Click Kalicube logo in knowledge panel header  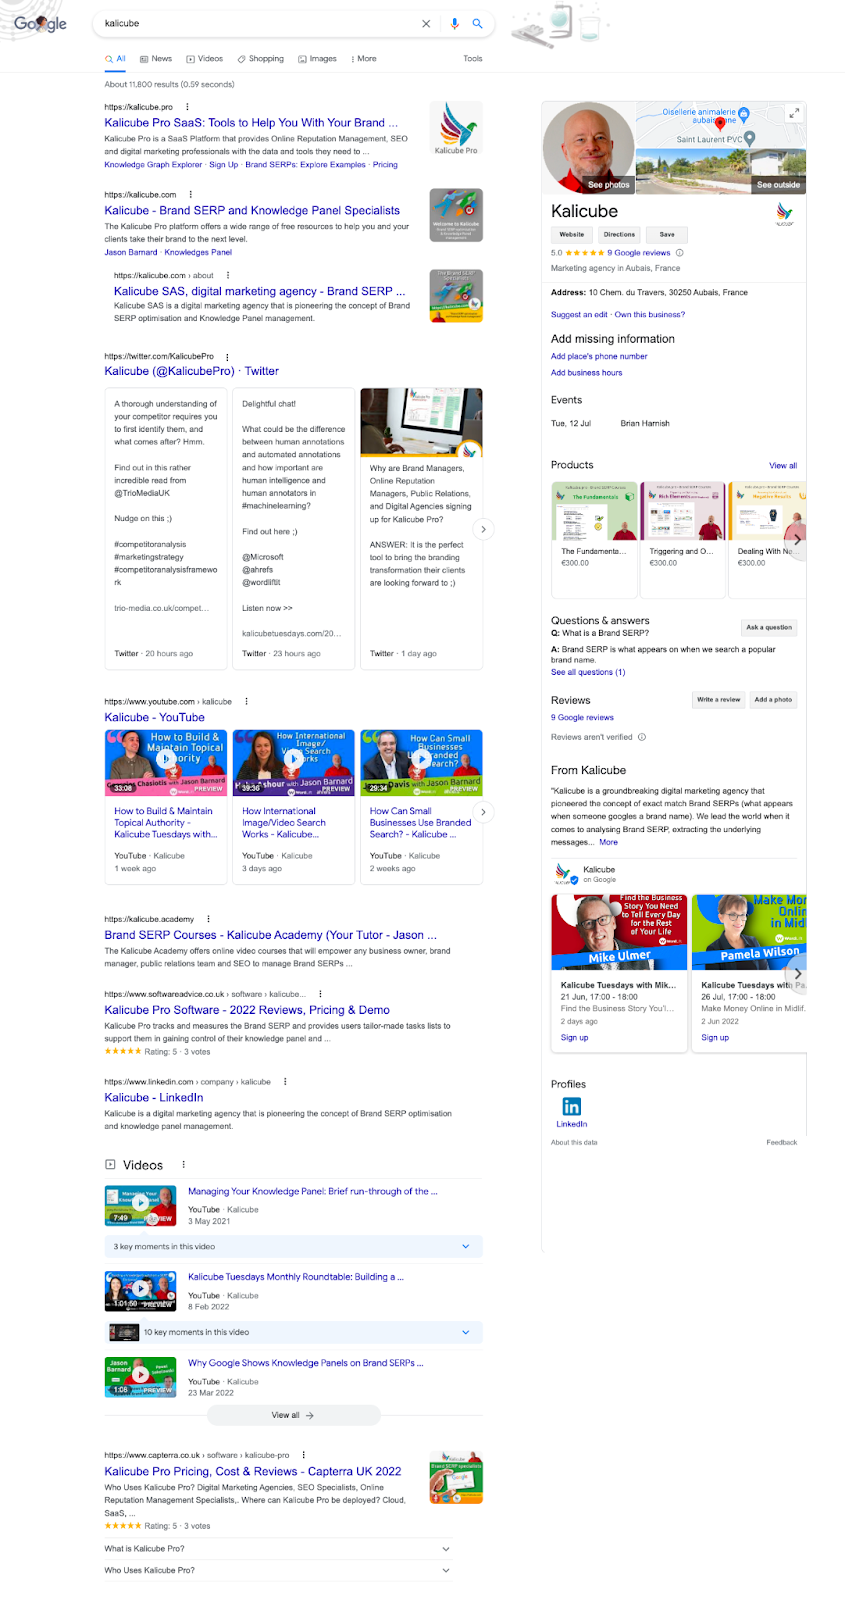coord(785,213)
